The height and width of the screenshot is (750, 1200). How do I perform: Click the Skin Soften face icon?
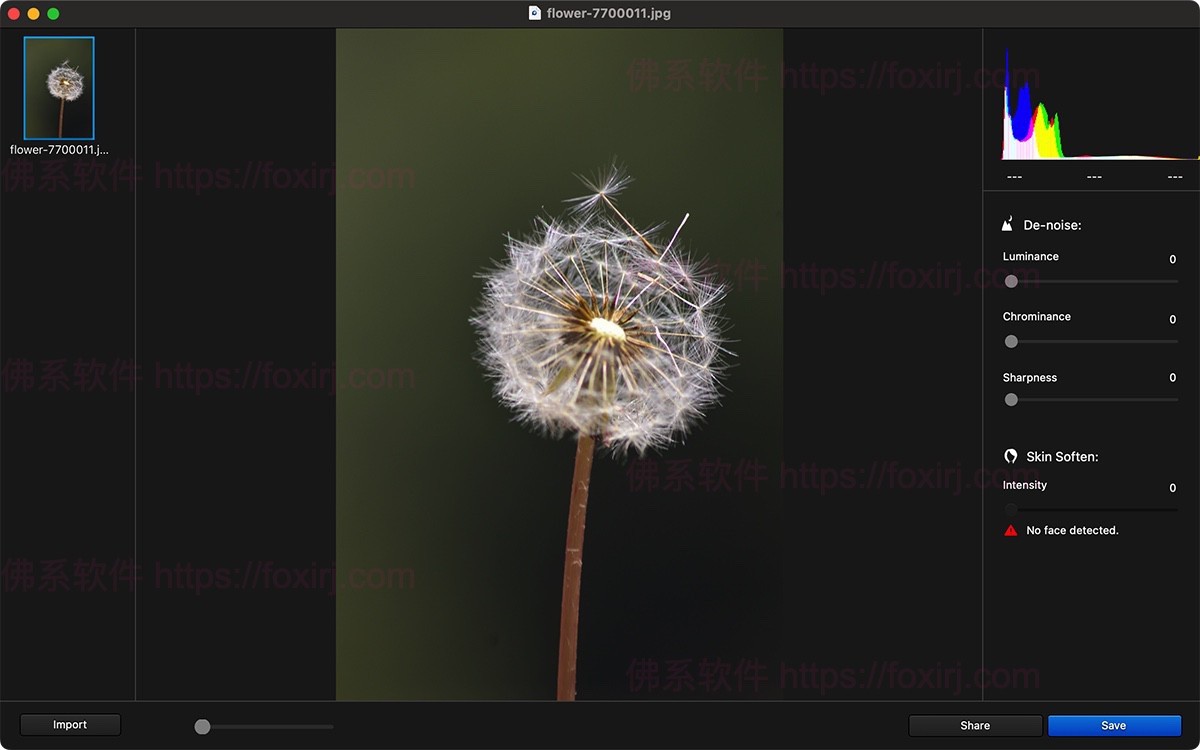[x=1011, y=456]
